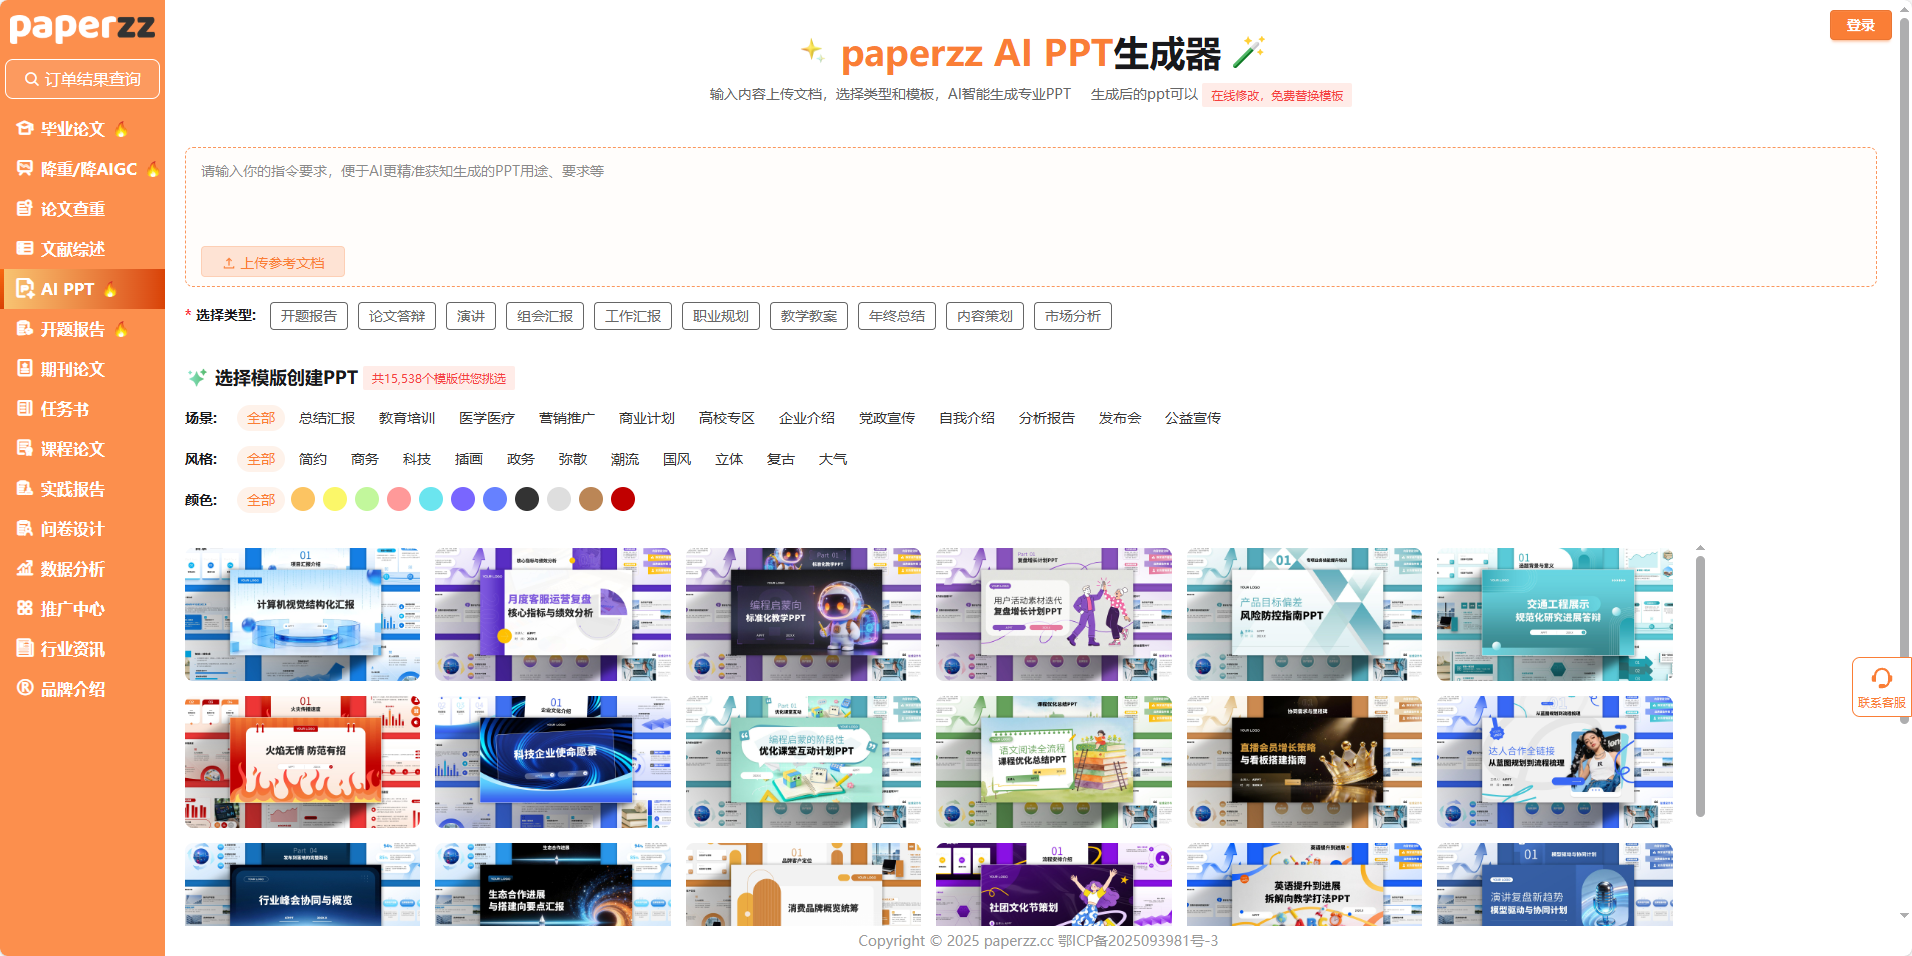Open the 文献综述 sidebar icon
The image size is (1912, 956).
(25, 248)
